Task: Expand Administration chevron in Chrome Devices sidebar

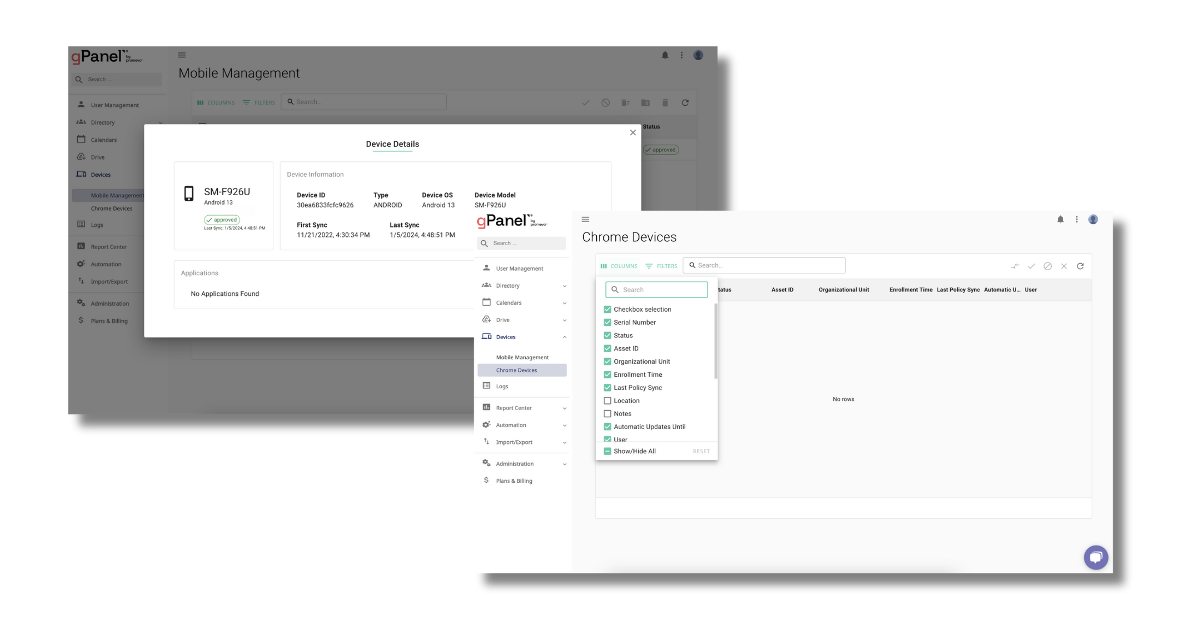Action: [564, 464]
